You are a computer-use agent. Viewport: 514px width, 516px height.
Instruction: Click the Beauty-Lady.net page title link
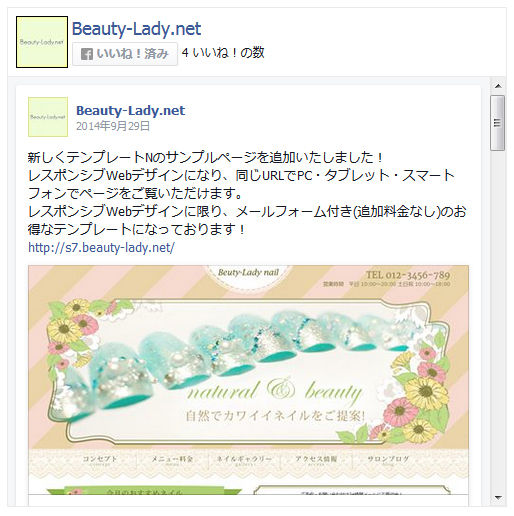(136, 29)
